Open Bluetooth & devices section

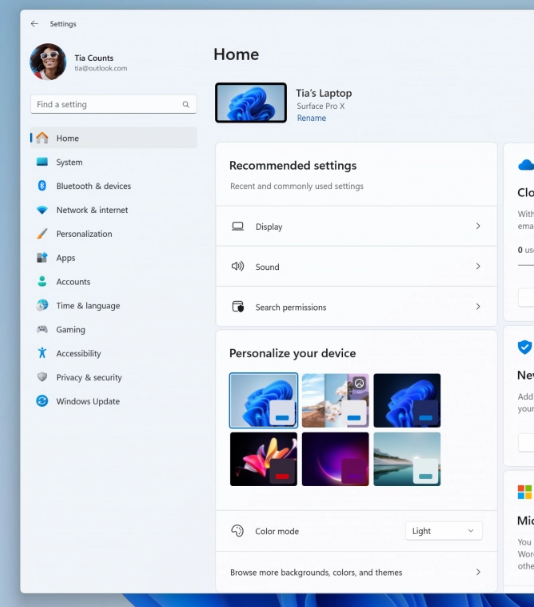tap(113, 186)
